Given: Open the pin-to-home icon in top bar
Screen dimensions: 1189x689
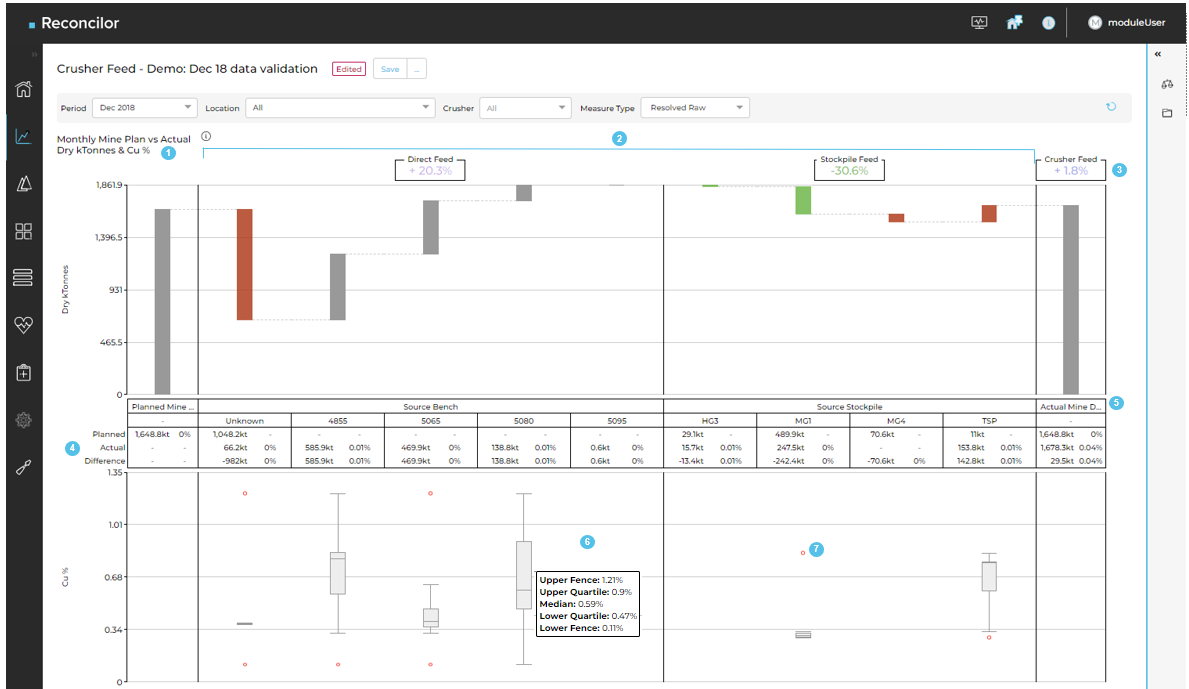Looking at the screenshot, I should pyautogui.click(x=1014, y=21).
